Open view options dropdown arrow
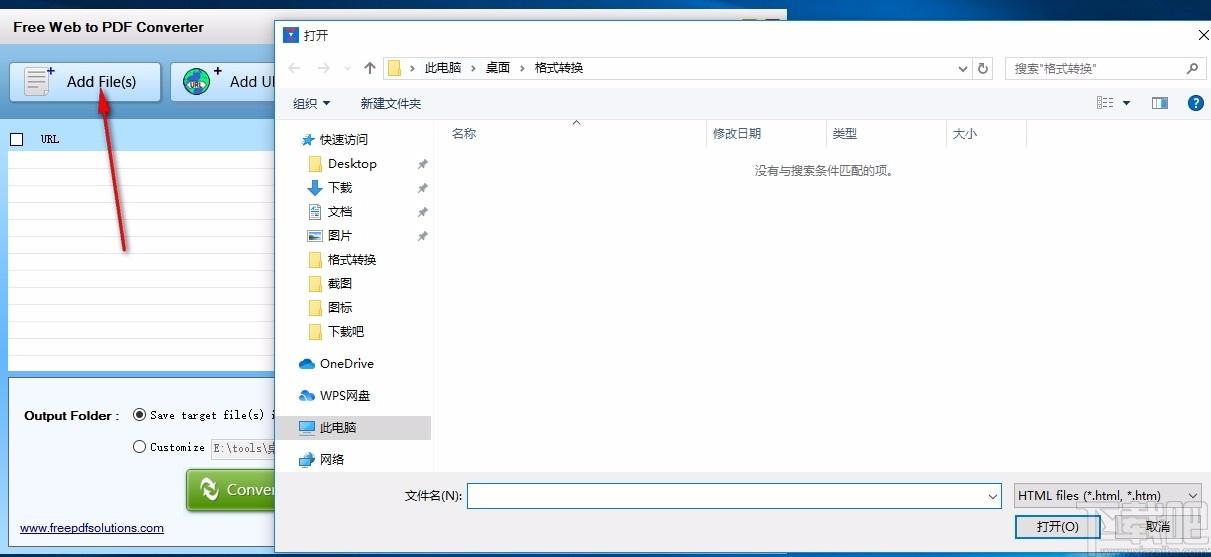Image resolution: width=1211 pixels, height=557 pixels. click(x=1127, y=103)
